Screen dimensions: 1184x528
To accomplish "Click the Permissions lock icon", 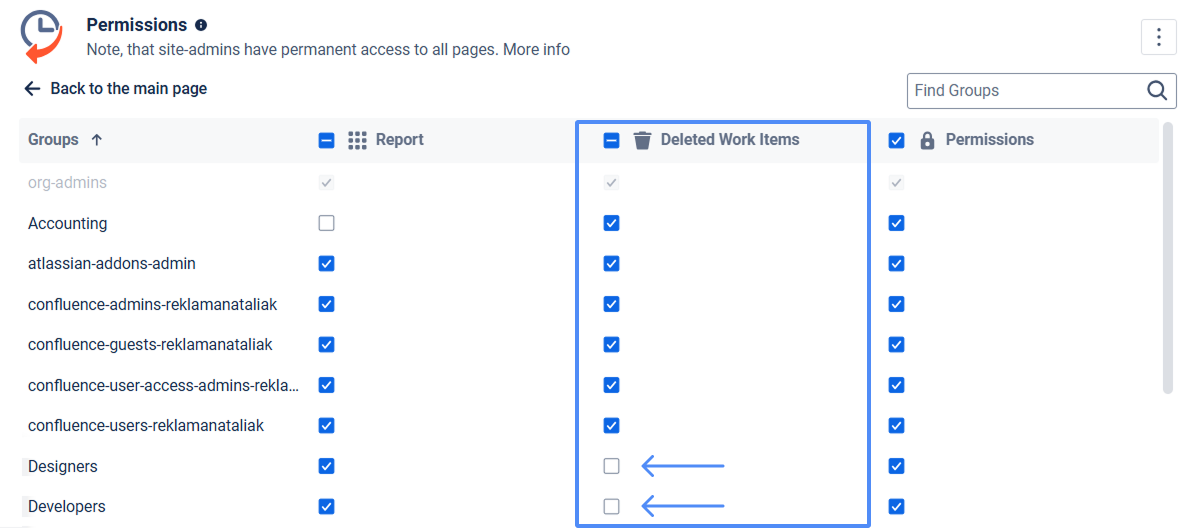I will pyautogui.click(x=927, y=140).
